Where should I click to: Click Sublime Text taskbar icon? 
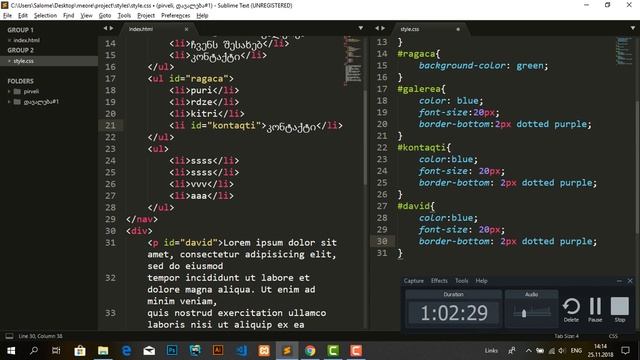click(x=287, y=351)
